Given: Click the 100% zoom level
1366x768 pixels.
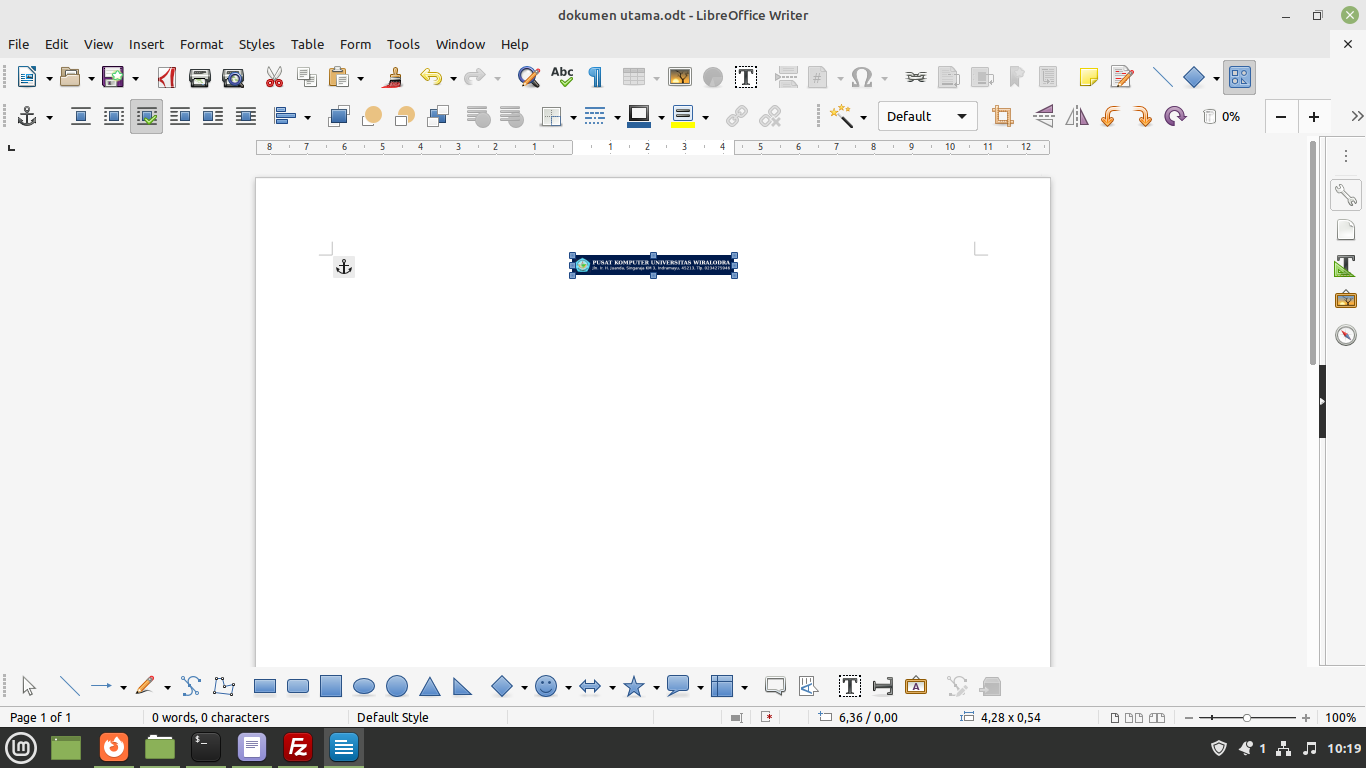Looking at the screenshot, I should click(1340, 717).
